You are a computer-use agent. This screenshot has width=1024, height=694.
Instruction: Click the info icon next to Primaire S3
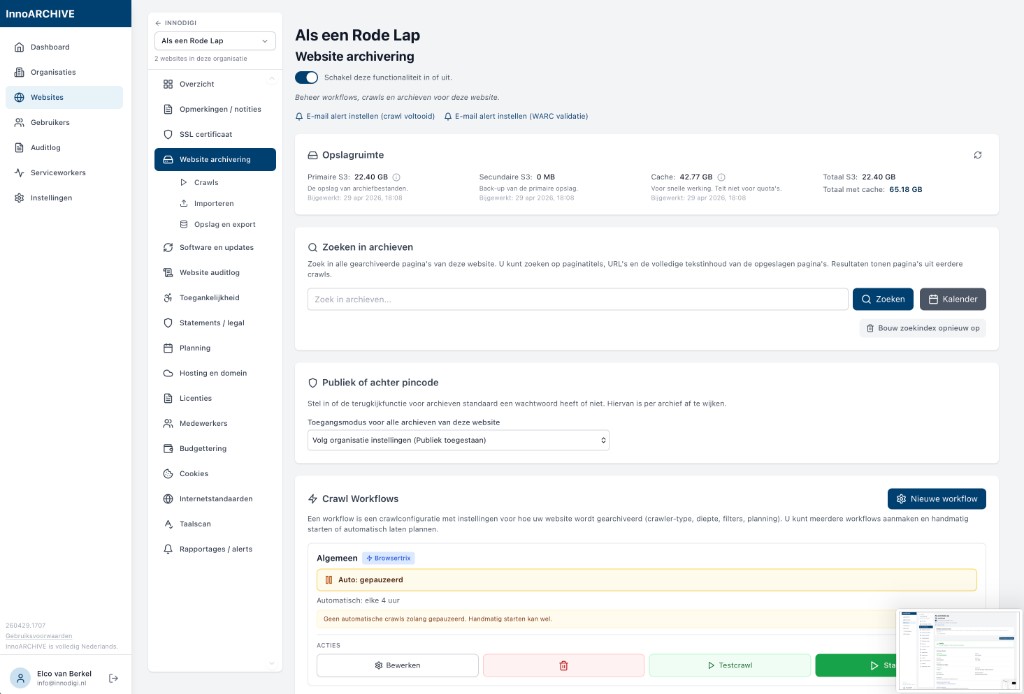tap(397, 177)
